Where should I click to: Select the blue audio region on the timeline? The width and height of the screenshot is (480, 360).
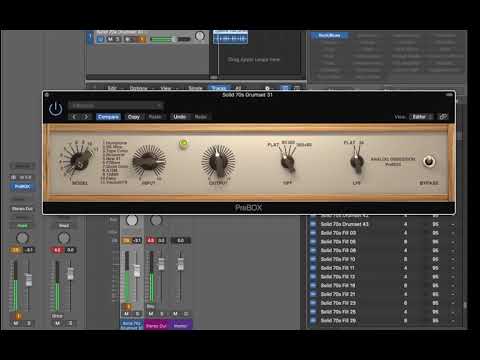click(x=230, y=37)
